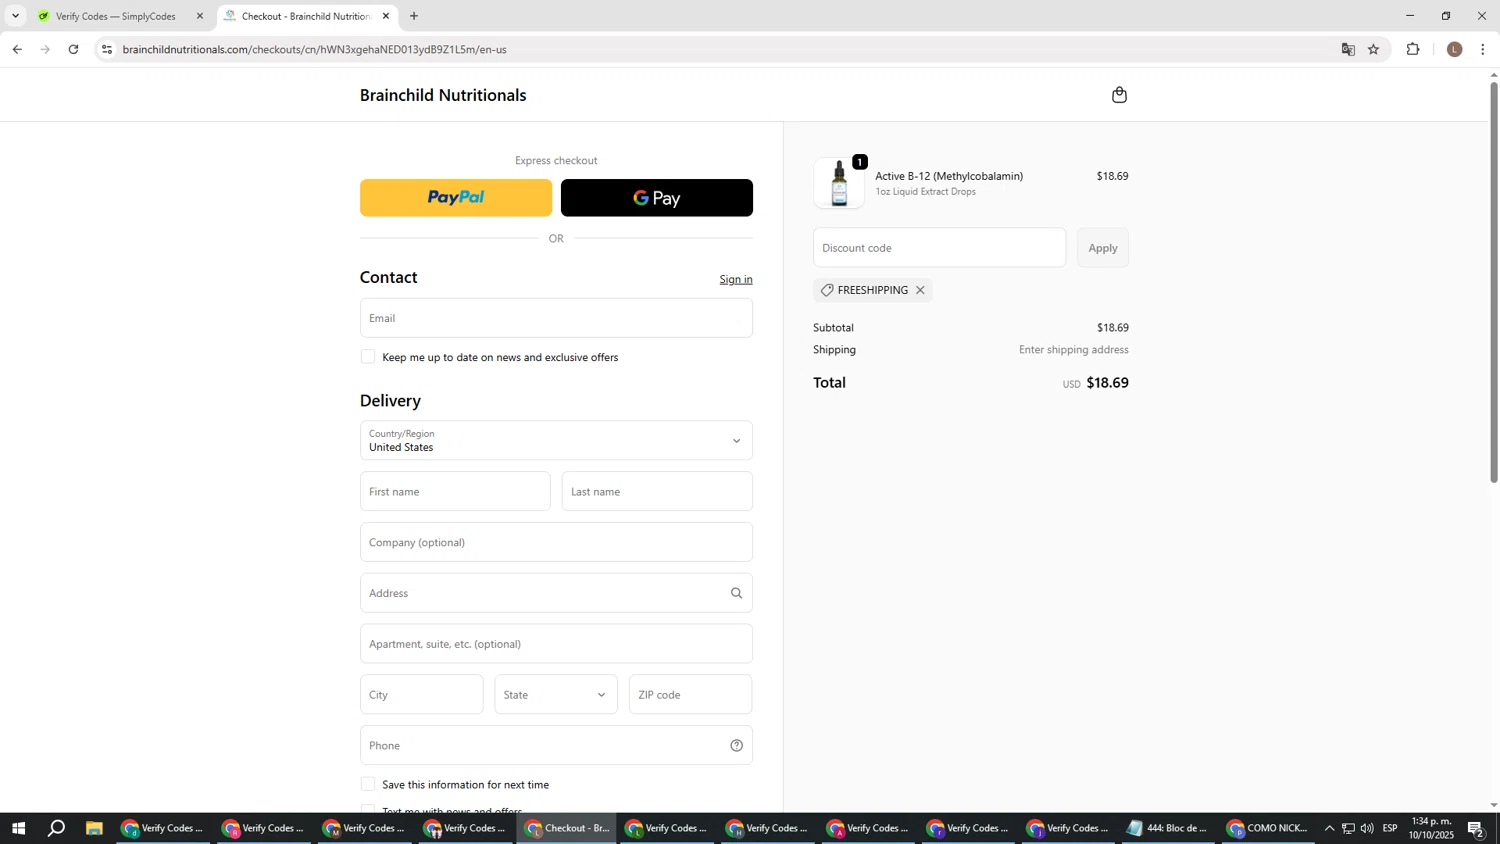Click the browser address bar URL
The height and width of the screenshot is (844, 1500).
pos(315,49)
